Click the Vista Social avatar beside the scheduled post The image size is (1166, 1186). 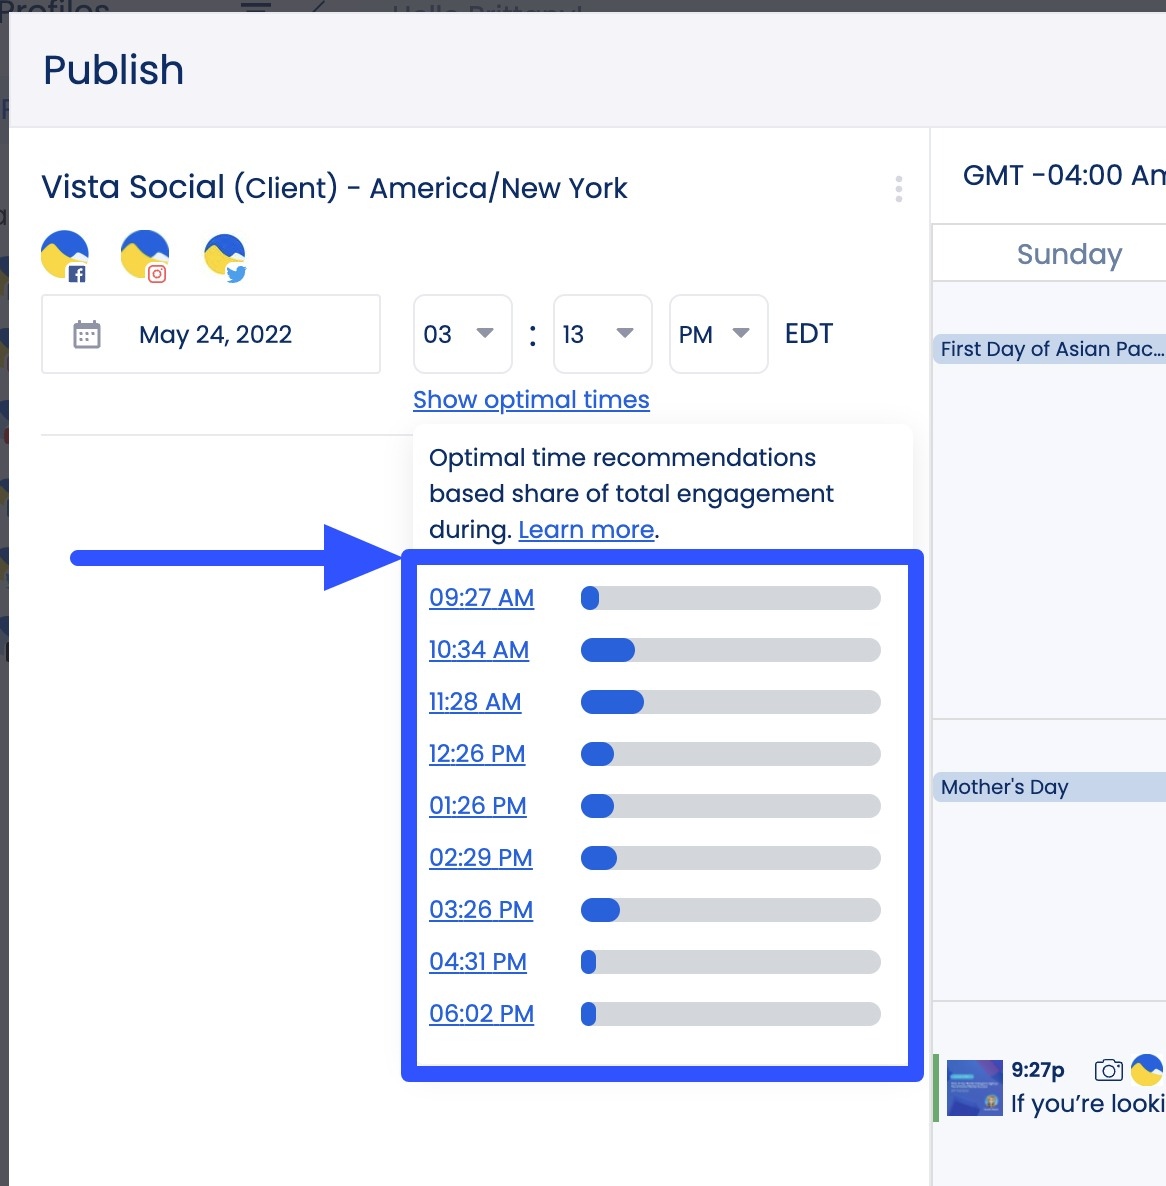click(1147, 1069)
